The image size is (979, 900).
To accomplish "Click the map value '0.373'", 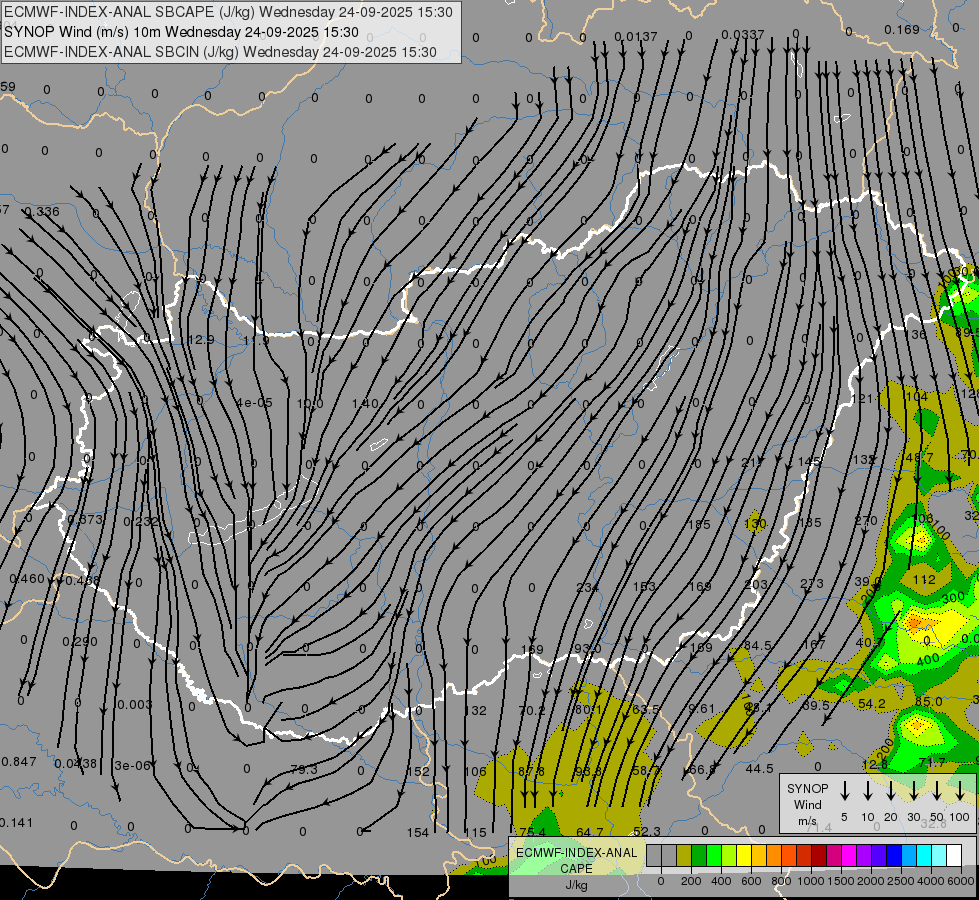I will (x=85, y=520).
